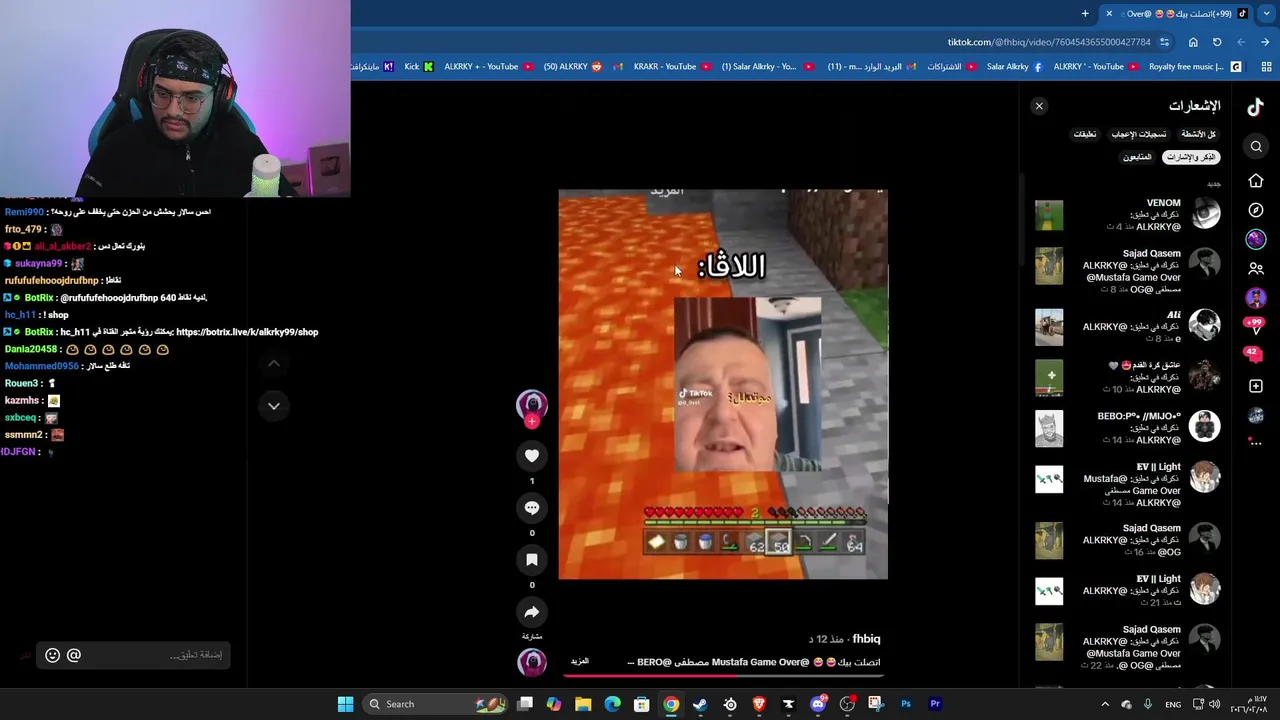
Task: Open the Windows Start menu
Action: click(x=345, y=704)
